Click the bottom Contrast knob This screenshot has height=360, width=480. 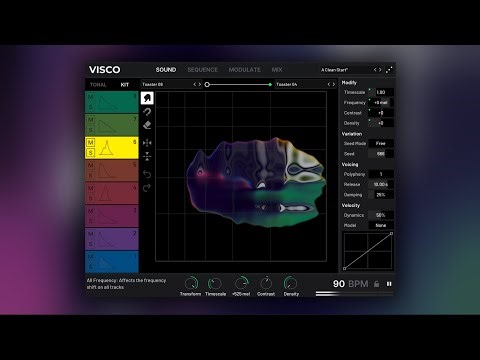click(x=266, y=283)
